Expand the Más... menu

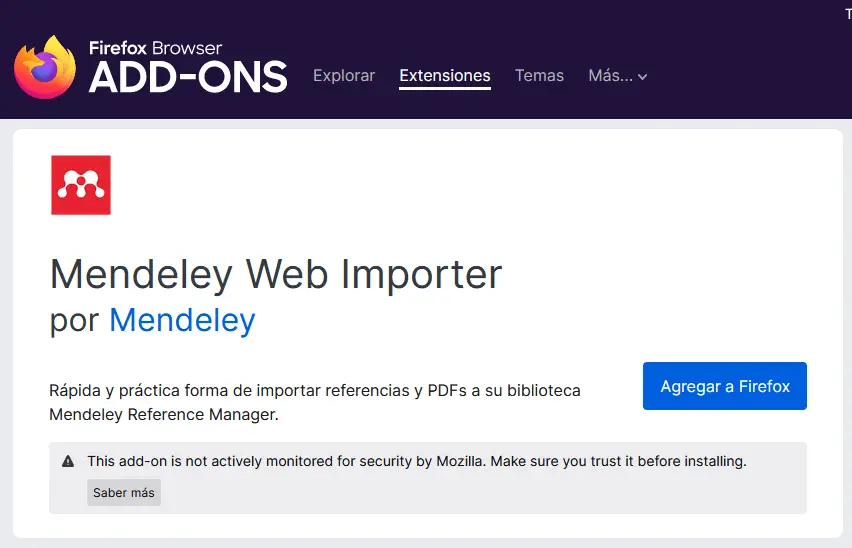pyautogui.click(x=617, y=75)
